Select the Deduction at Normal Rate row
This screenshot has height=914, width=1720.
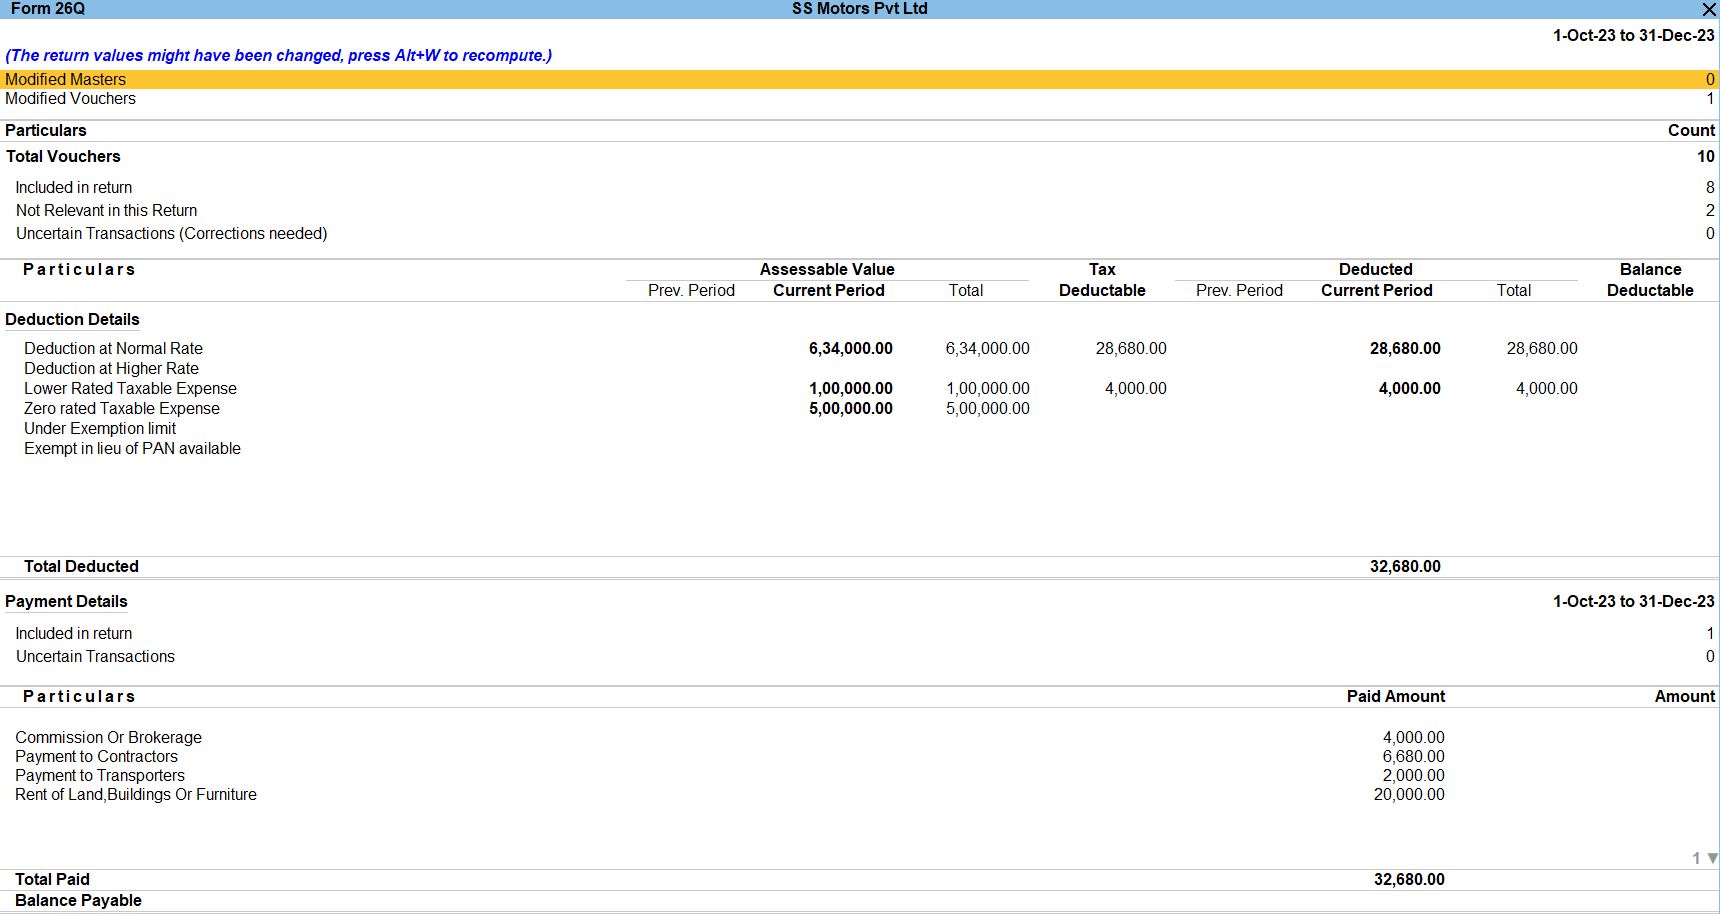113,348
